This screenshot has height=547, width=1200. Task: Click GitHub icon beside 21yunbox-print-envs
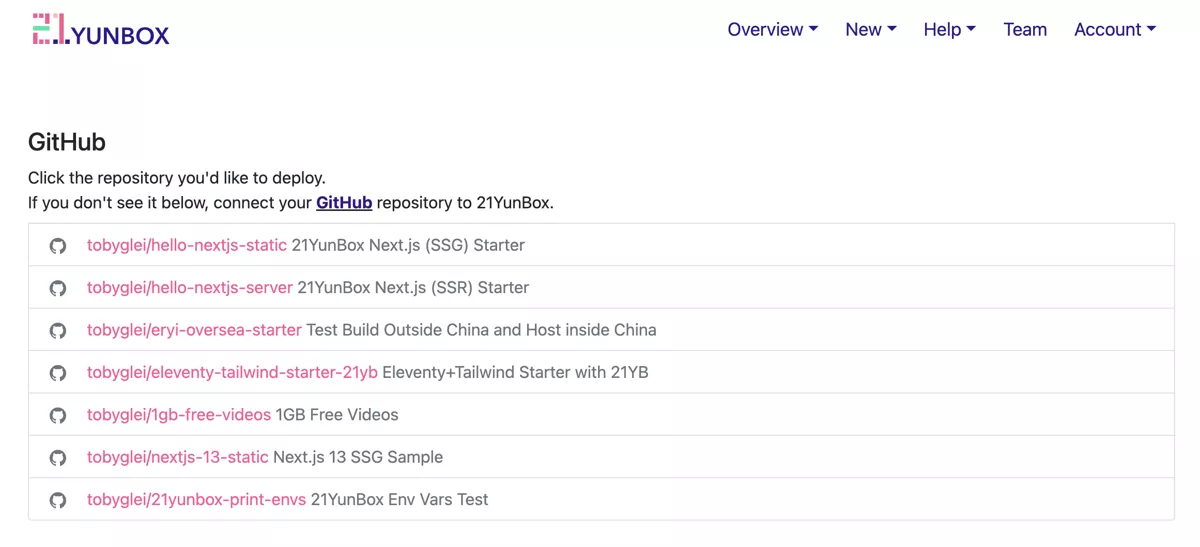58,500
